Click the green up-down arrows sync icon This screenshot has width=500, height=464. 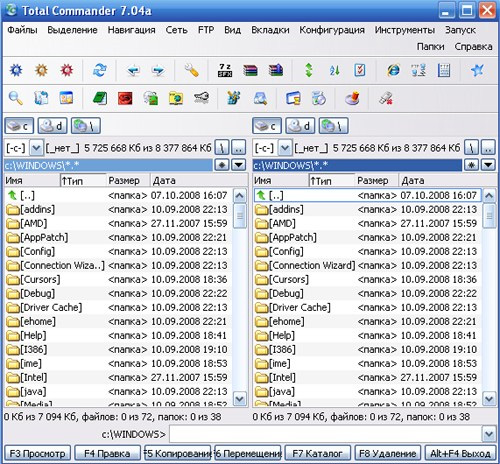(309, 70)
